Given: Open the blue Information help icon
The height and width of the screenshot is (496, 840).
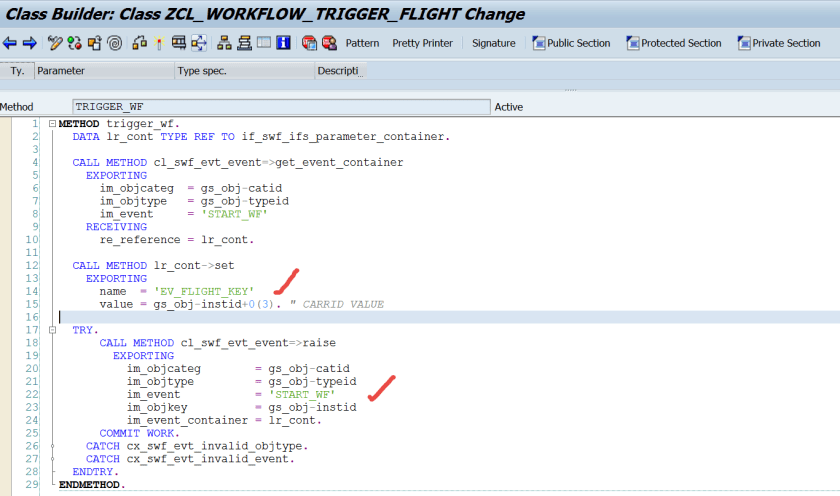Looking at the screenshot, I should tap(283, 43).
